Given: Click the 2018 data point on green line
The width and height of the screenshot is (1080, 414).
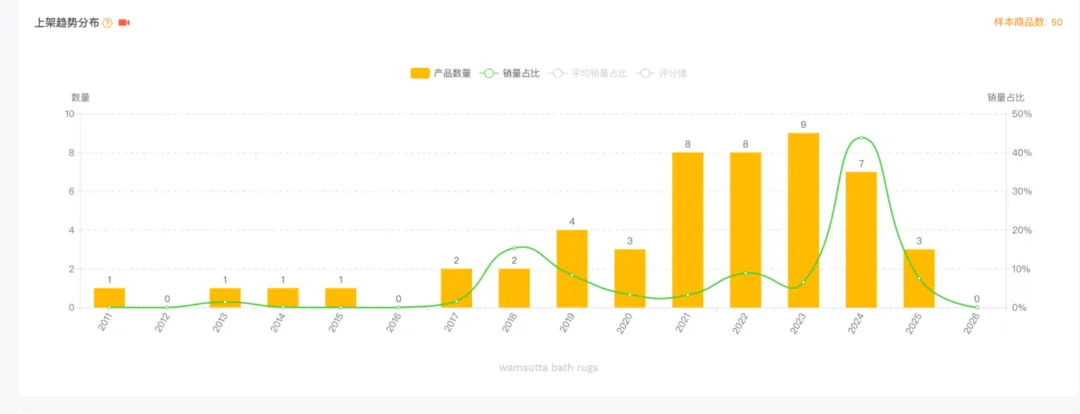Looking at the screenshot, I should (x=515, y=248).
